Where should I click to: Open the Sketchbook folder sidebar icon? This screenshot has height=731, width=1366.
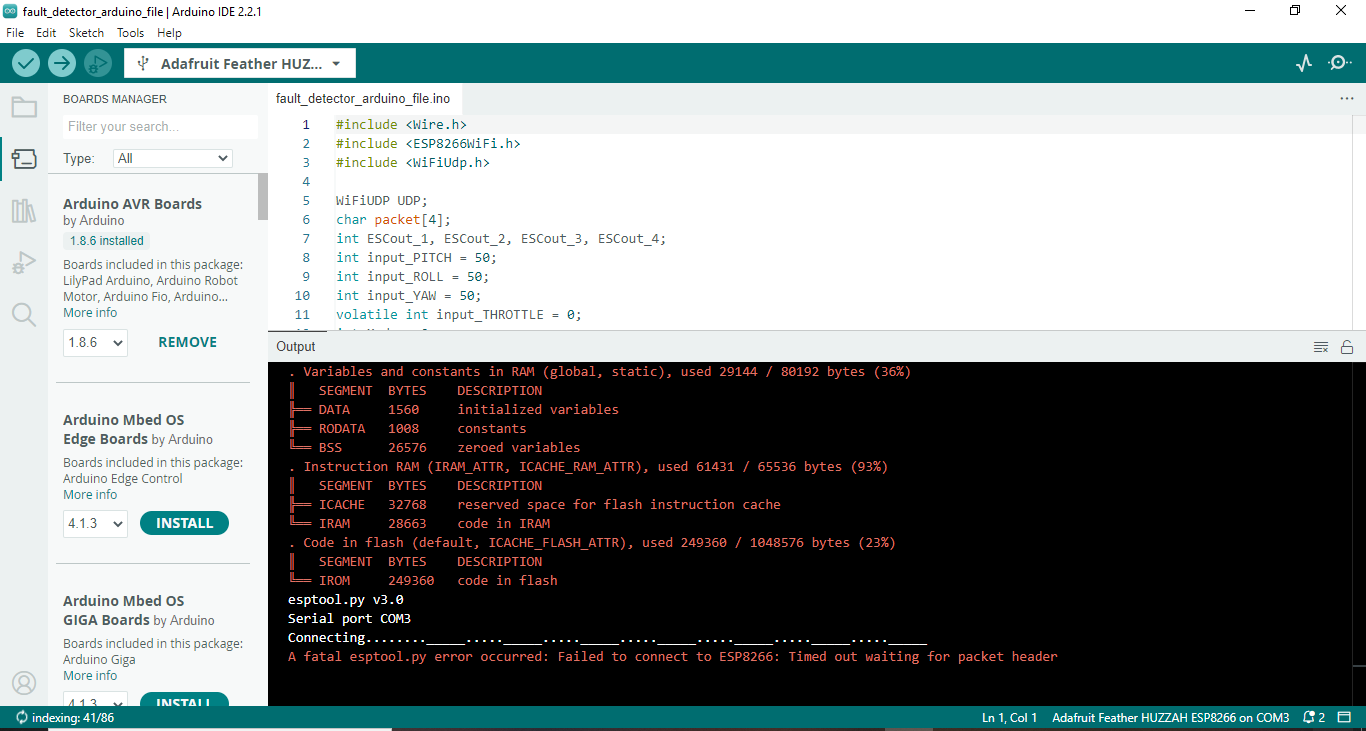24,107
